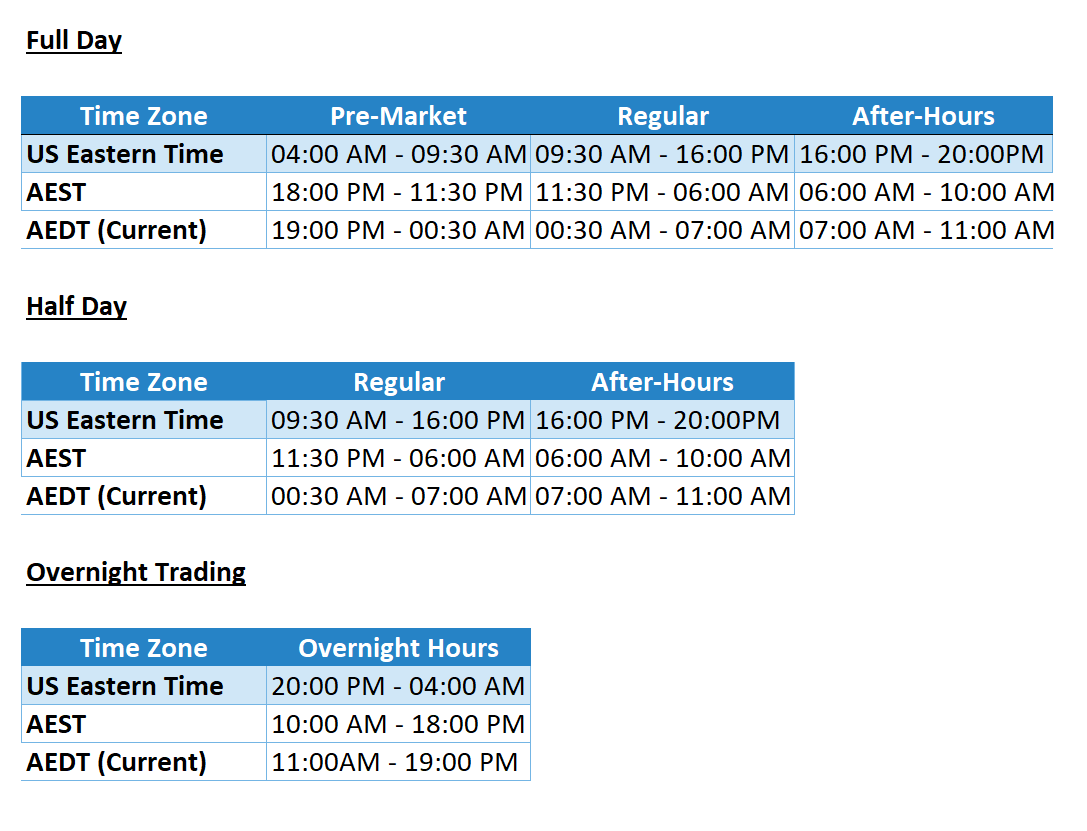Click the Regular header in Half Day table

coord(398,382)
